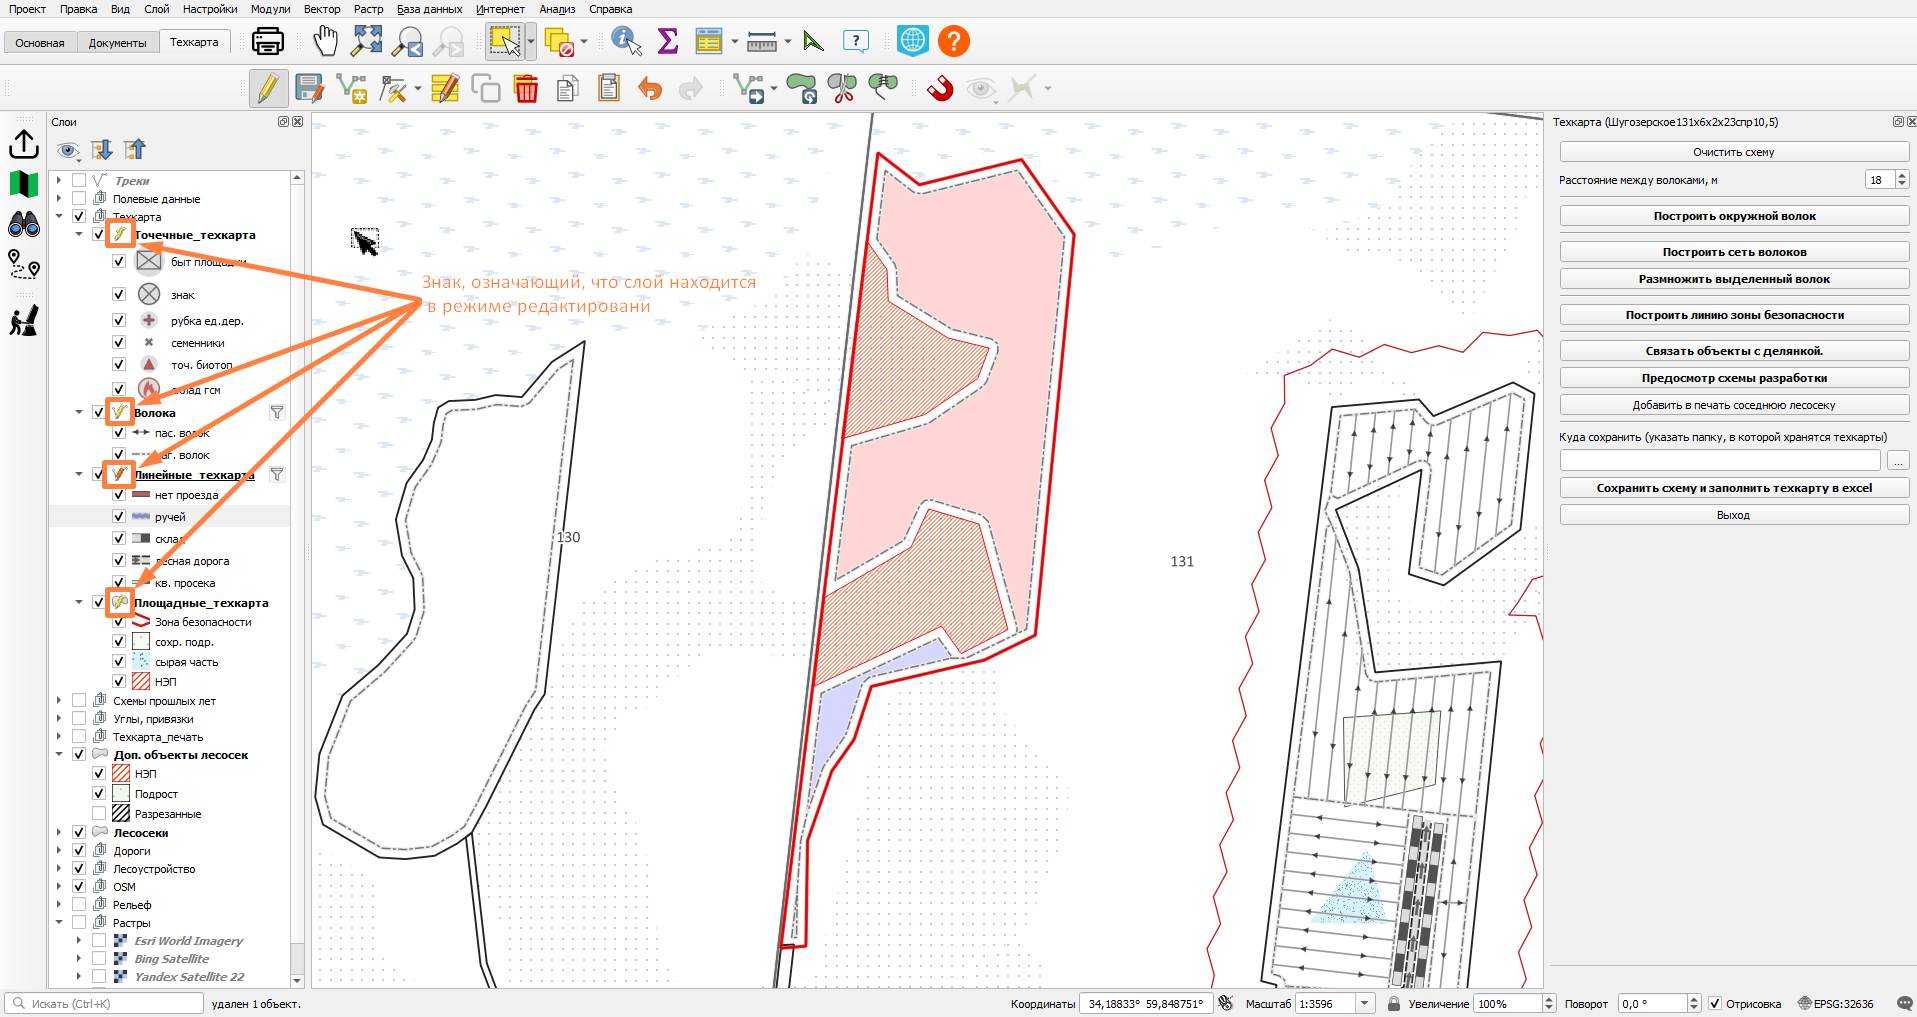Expand the Рельеф group

click(59, 904)
